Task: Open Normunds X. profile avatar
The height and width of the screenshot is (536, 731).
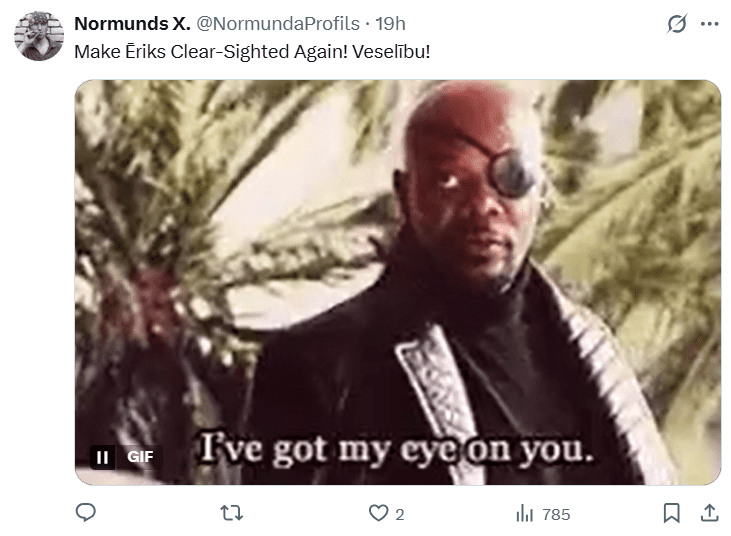Action: click(x=39, y=36)
